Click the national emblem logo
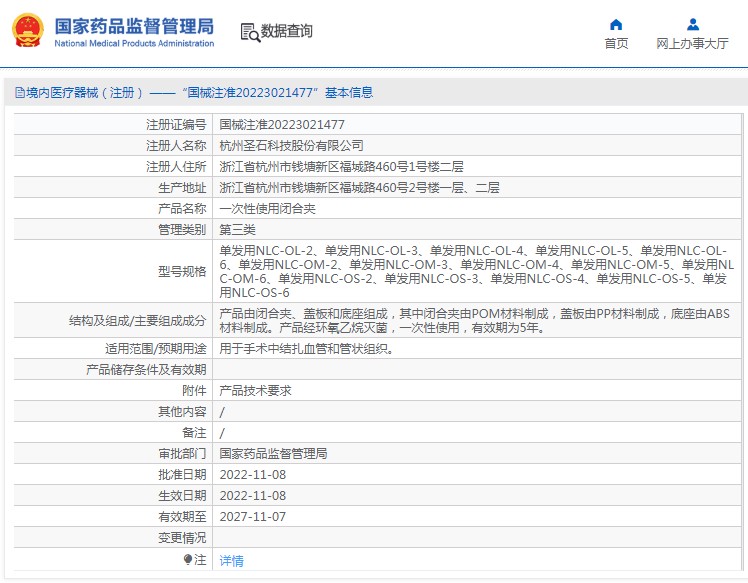Screen dimensions: 748x583 click(28, 31)
